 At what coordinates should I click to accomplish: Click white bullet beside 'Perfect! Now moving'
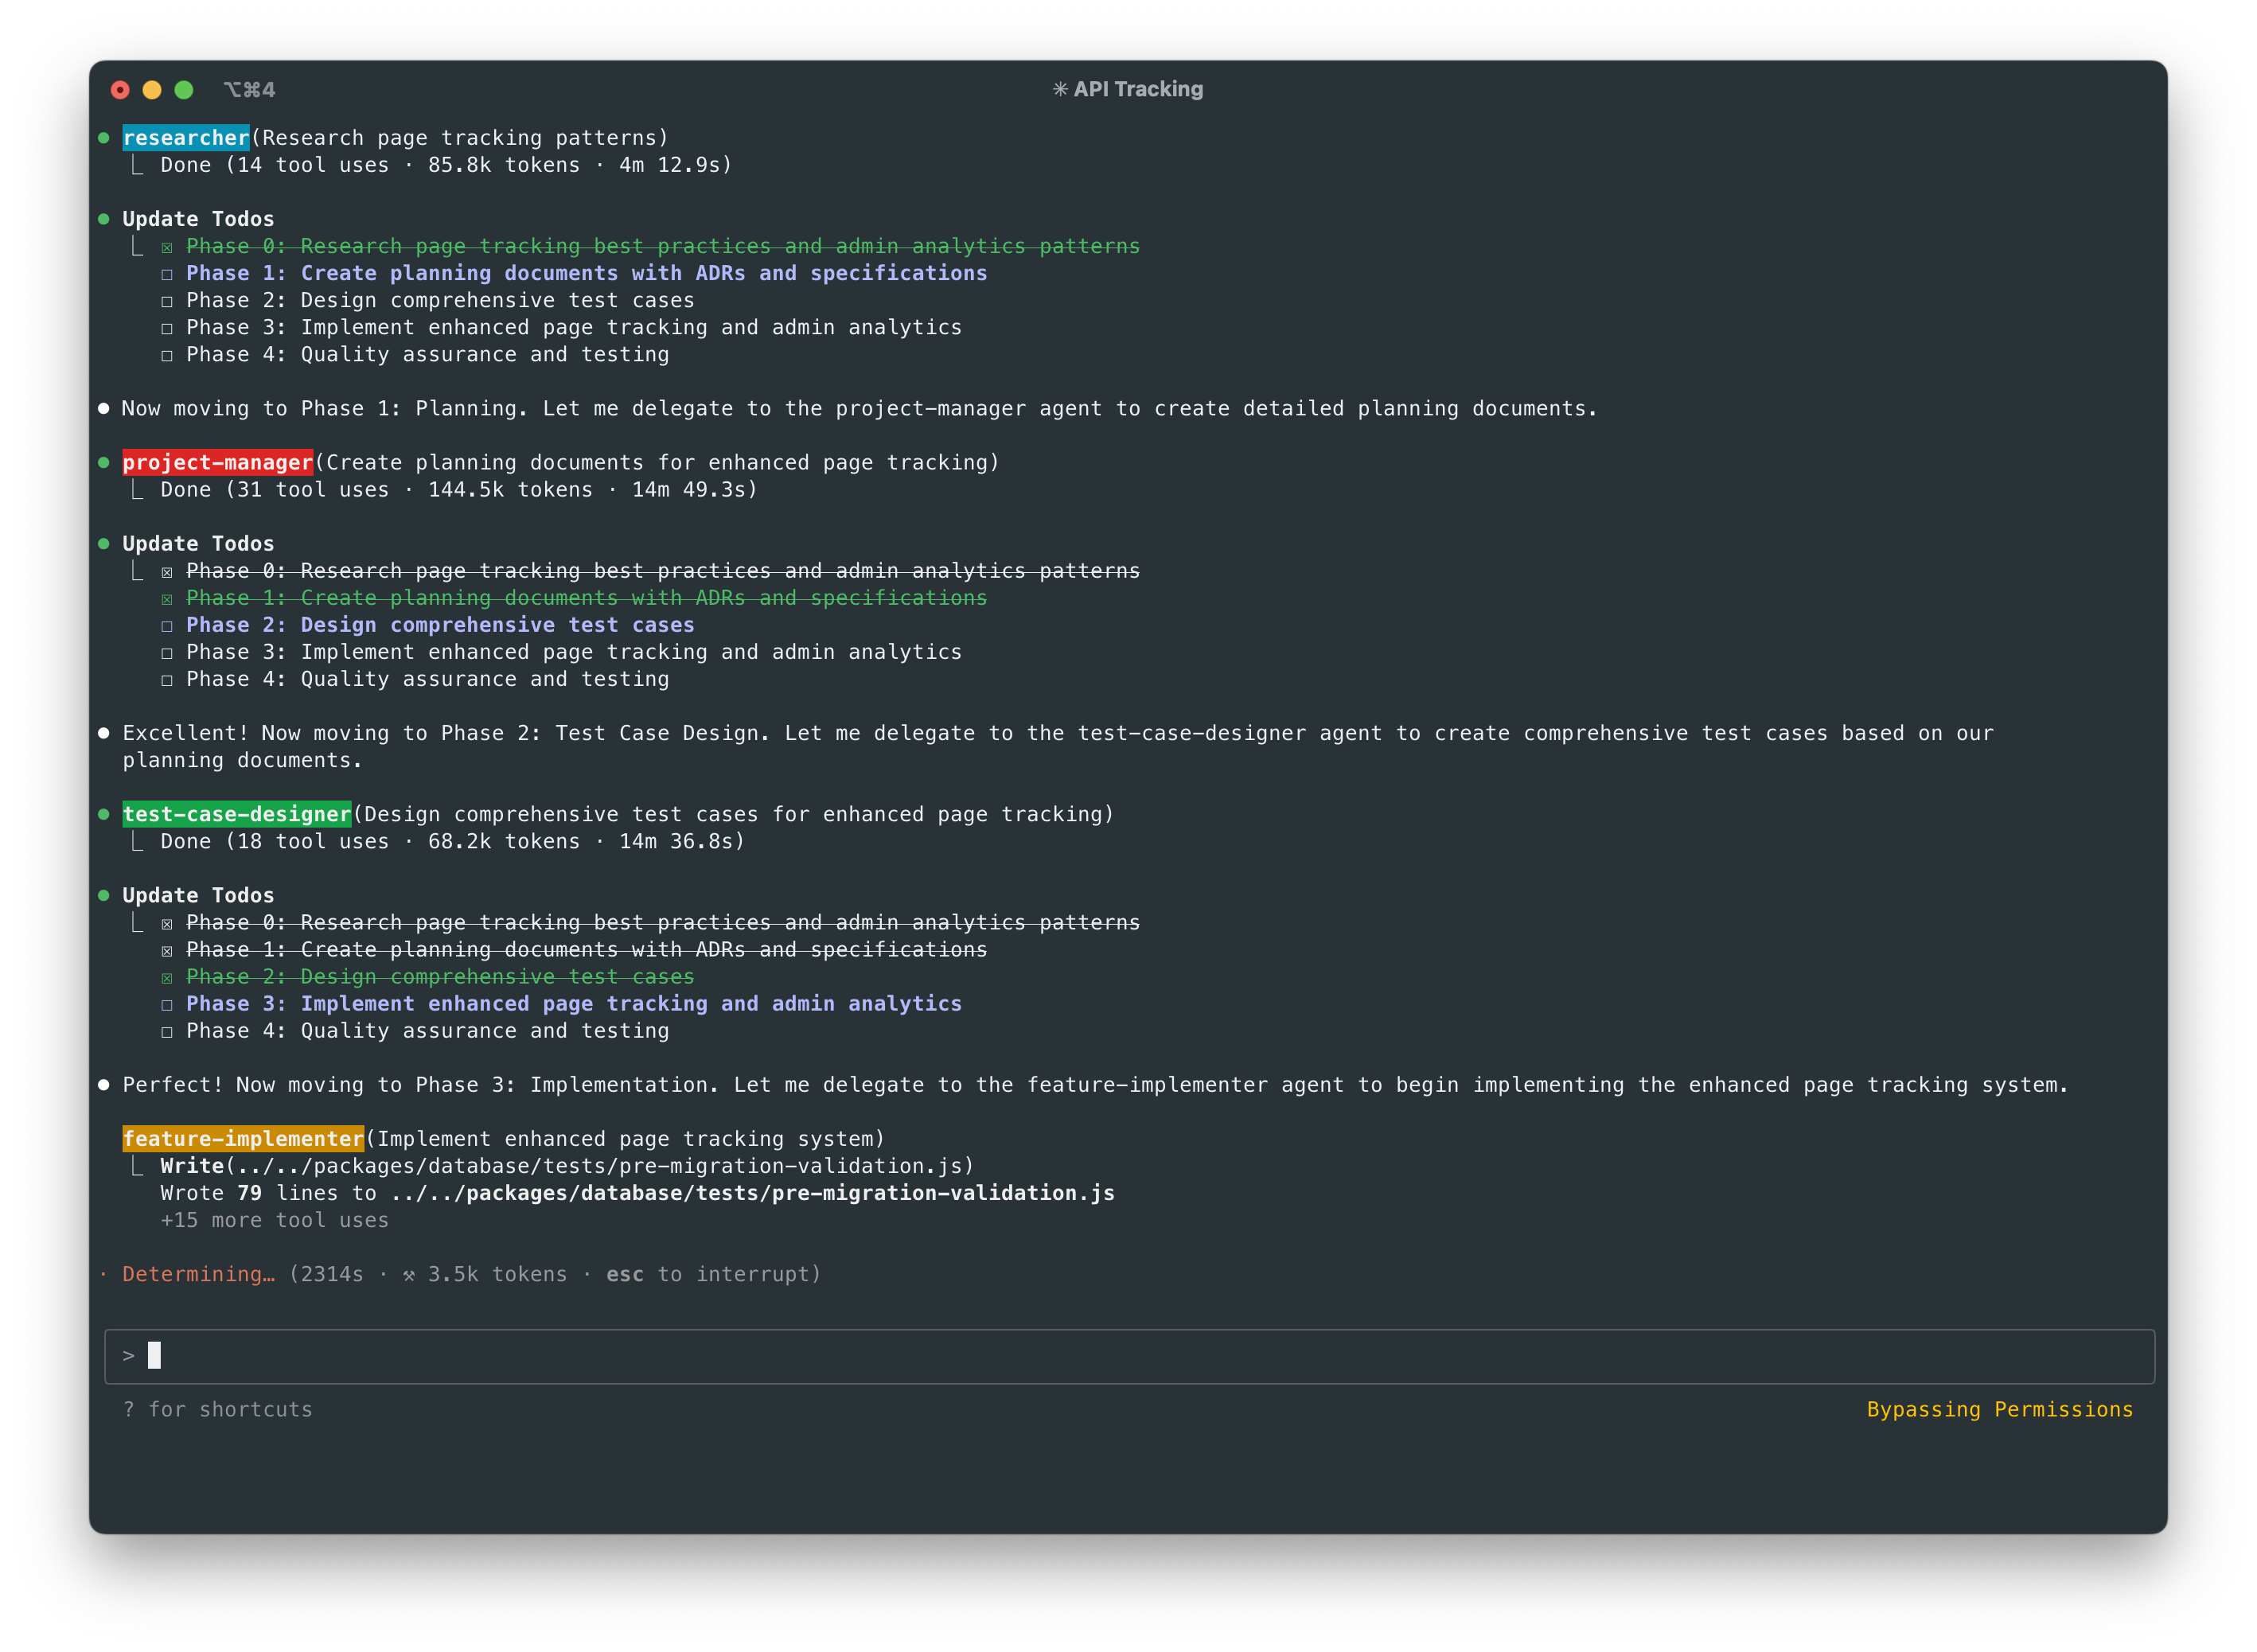(x=104, y=1085)
